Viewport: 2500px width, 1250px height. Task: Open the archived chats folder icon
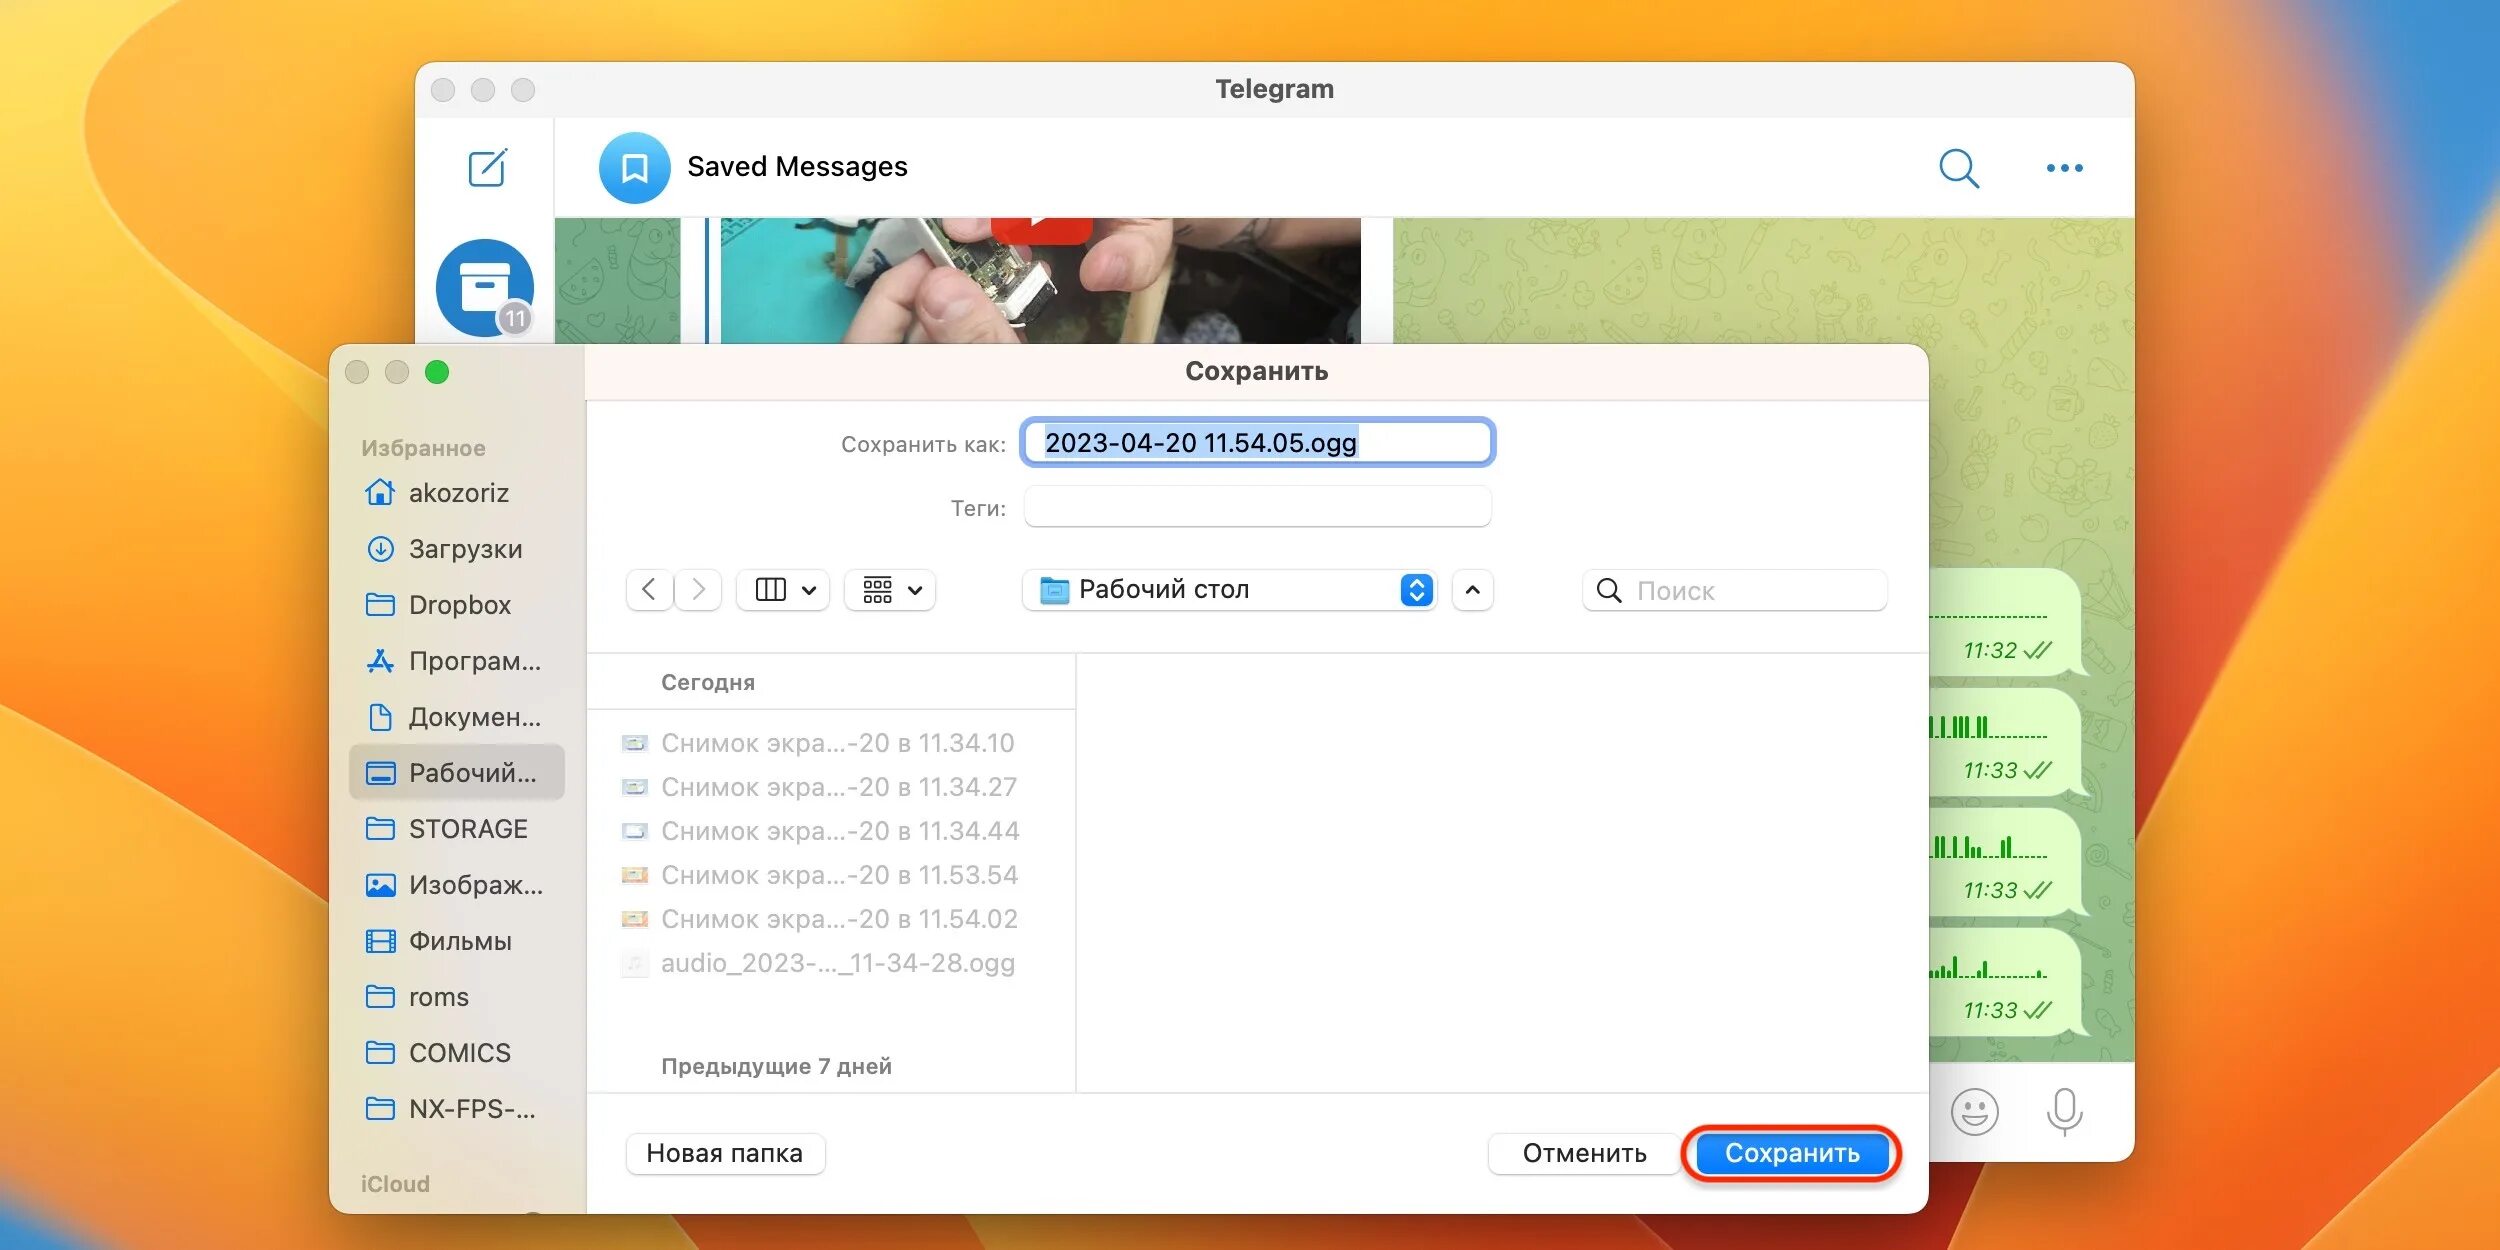(485, 287)
